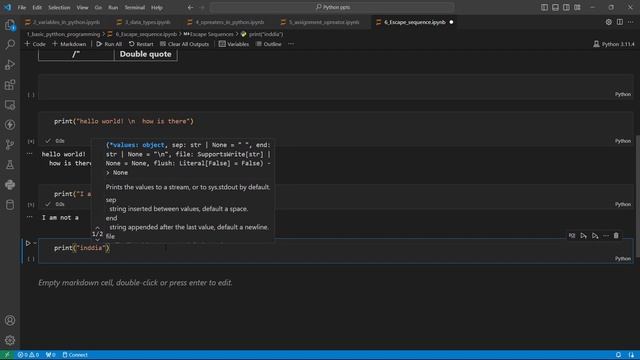Show previous signature in the tooltip
This screenshot has height=360, width=640.
pos(97,228)
